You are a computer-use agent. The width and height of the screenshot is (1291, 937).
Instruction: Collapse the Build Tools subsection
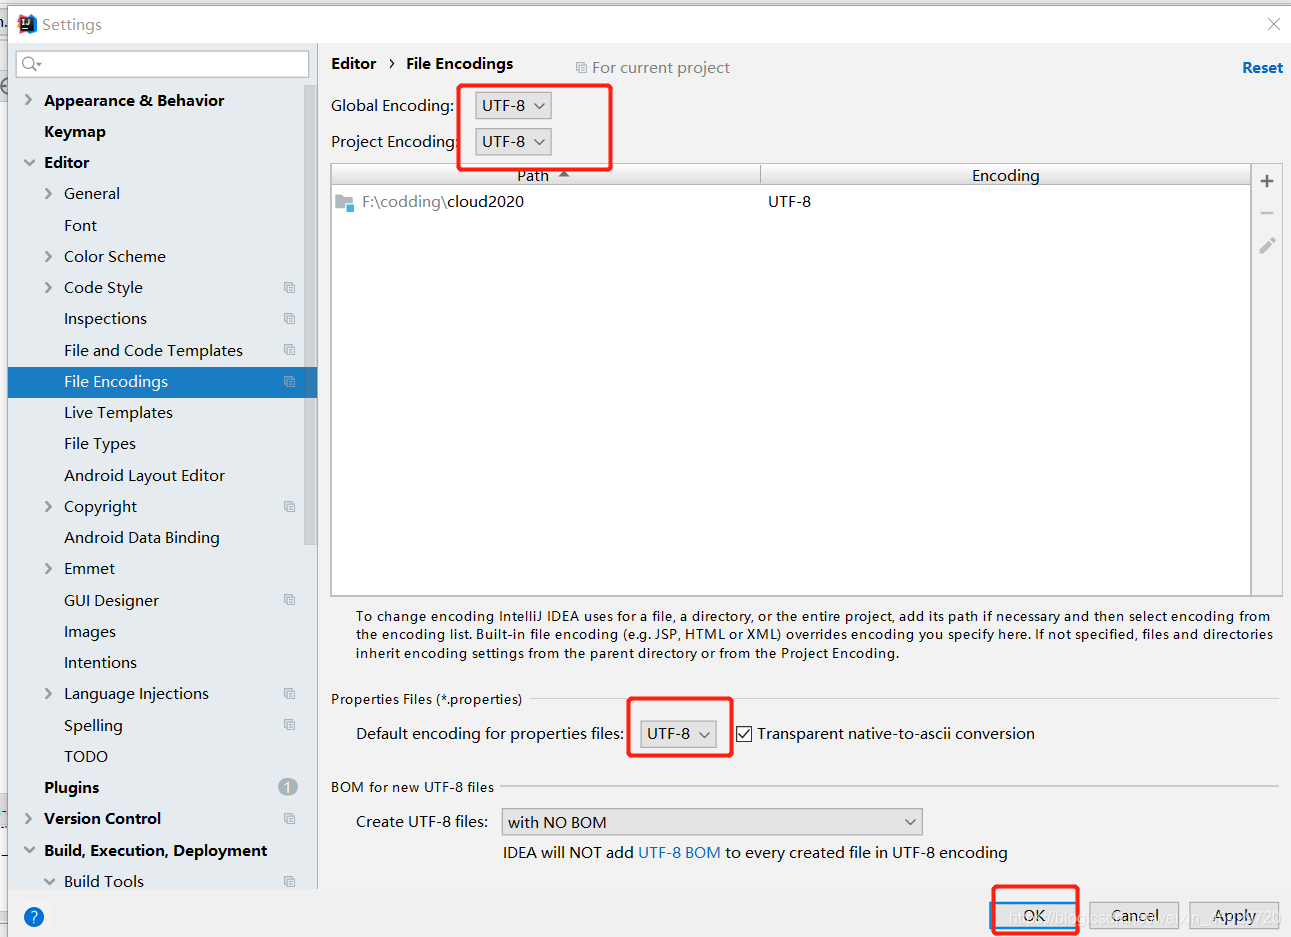tap(49, 881)
